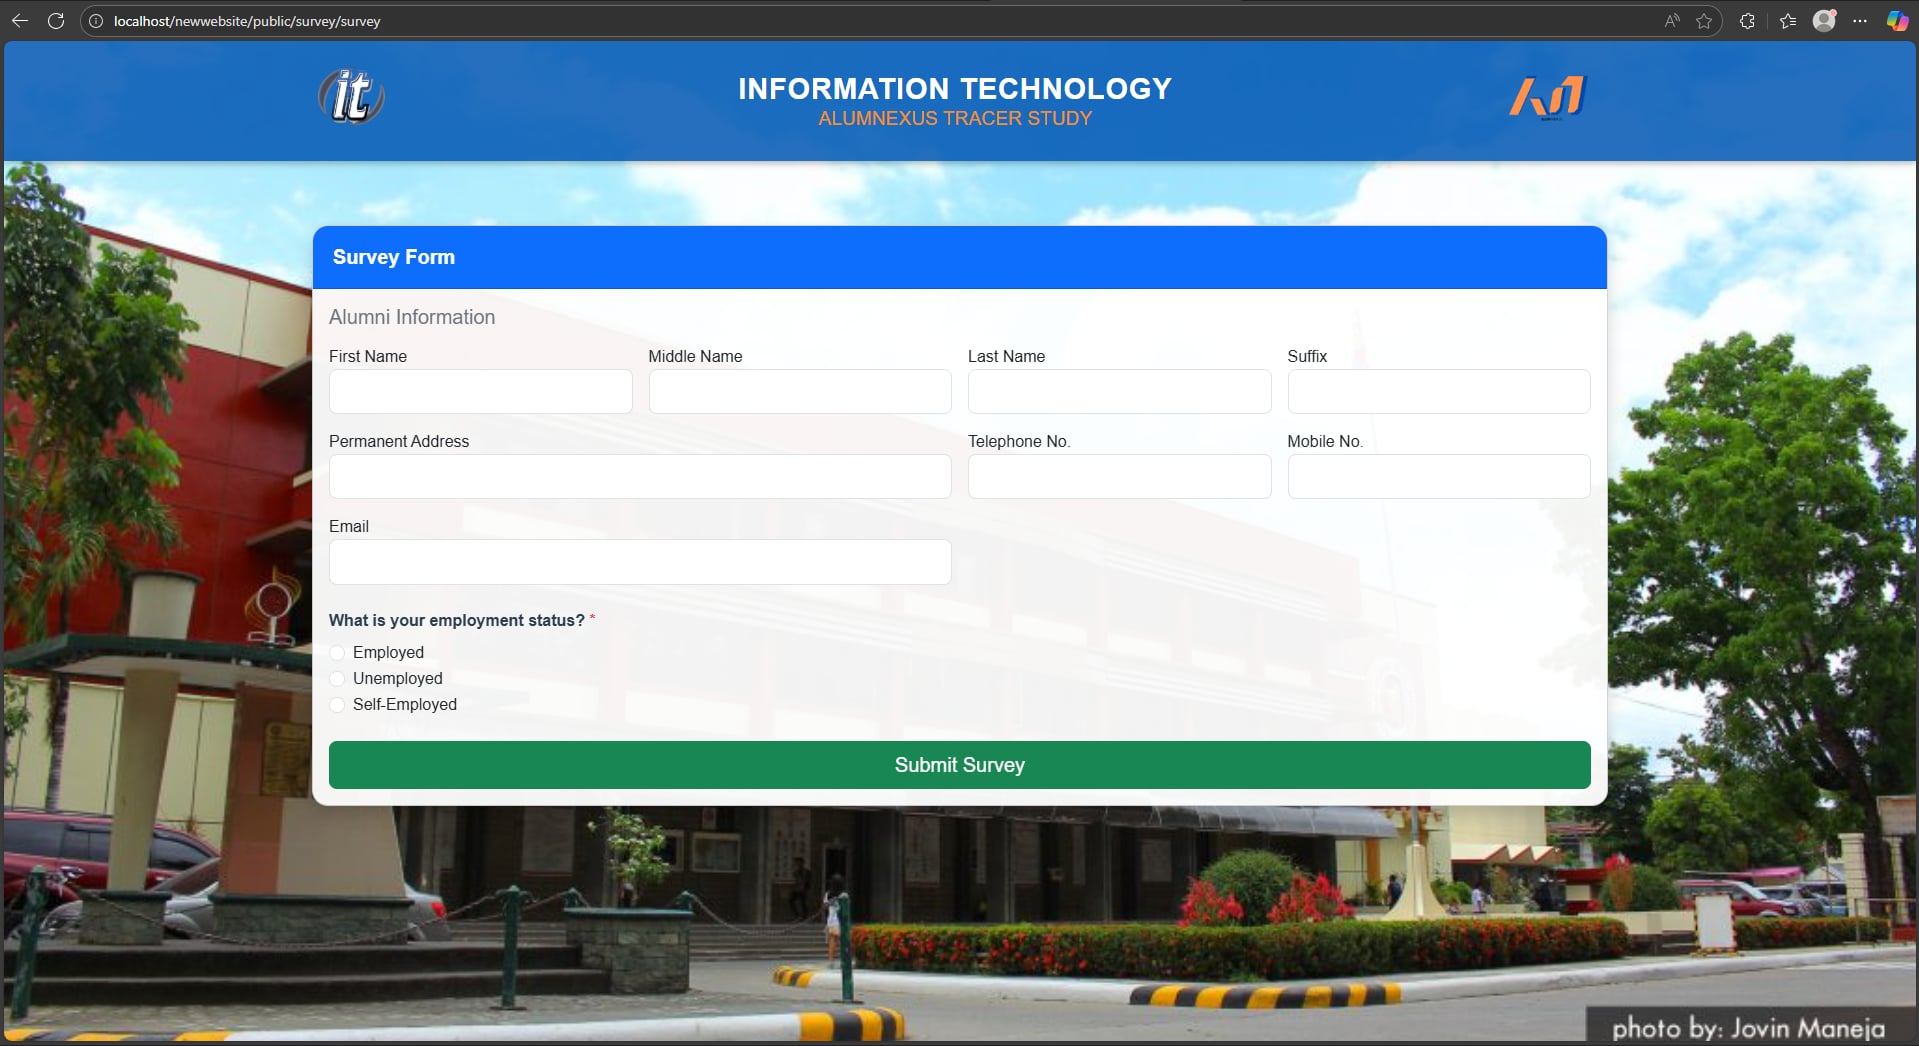Add the page to favorites via star icon
1919x1046 pixels.
coord(1703,20)
